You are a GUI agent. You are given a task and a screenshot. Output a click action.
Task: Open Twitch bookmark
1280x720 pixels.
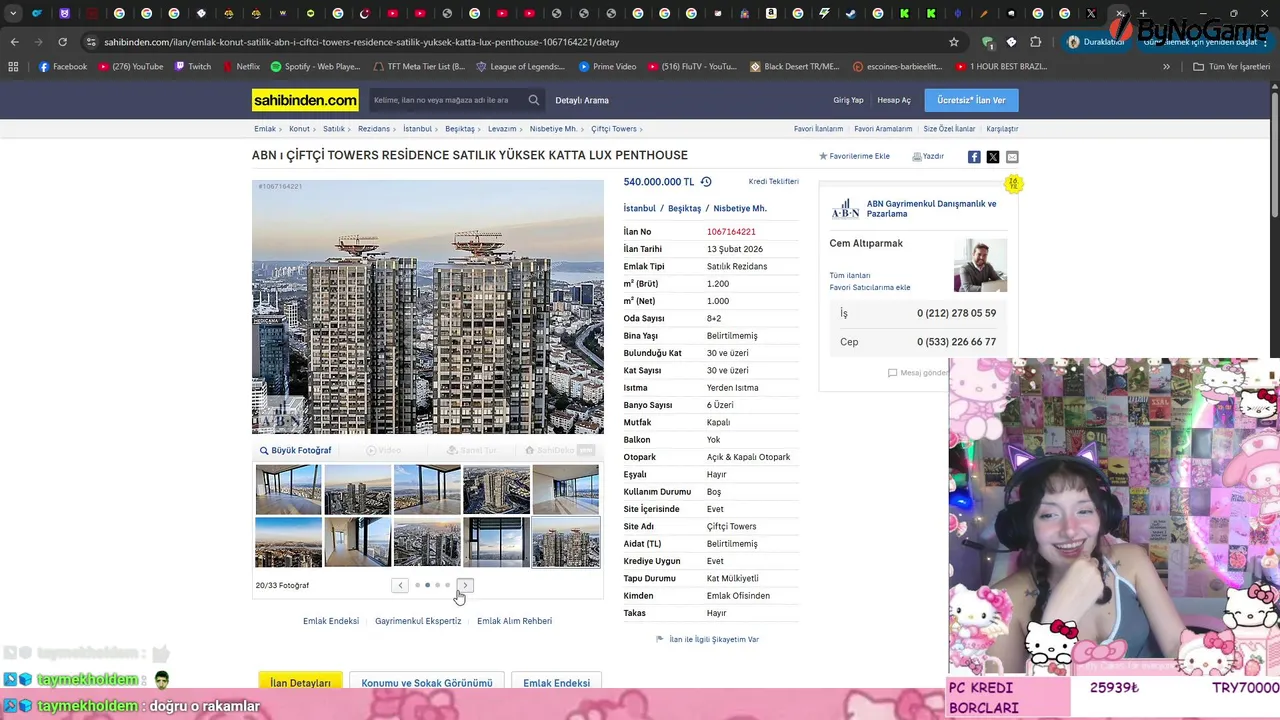193,67
